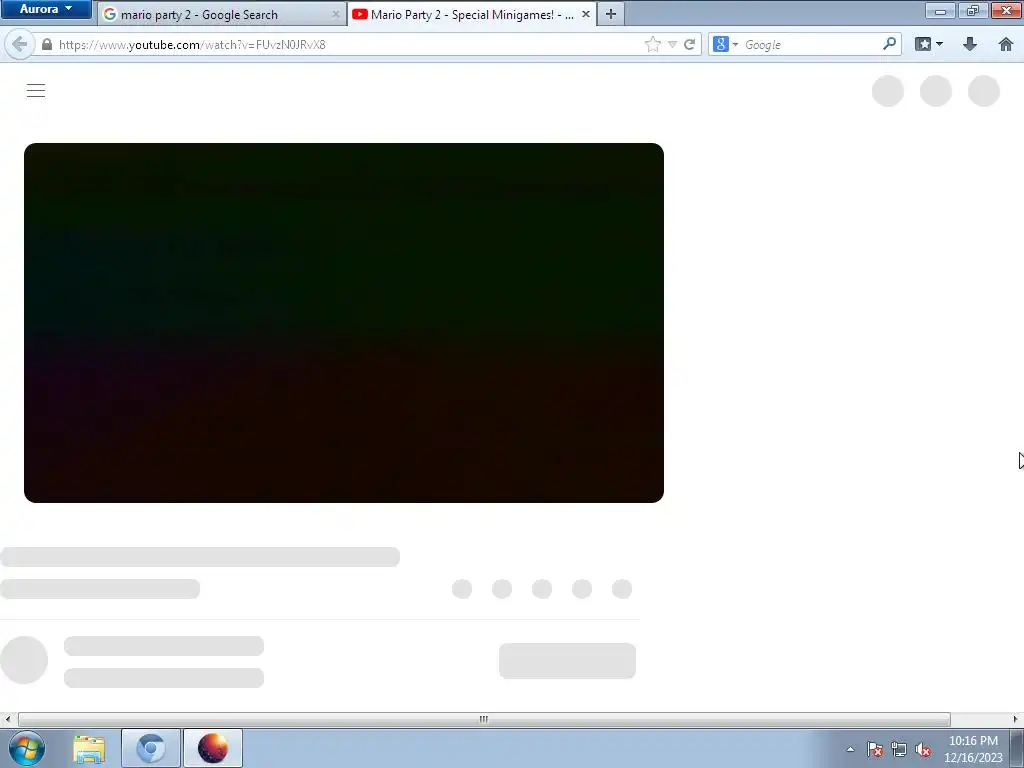Go to the home page

point(1006,44)
